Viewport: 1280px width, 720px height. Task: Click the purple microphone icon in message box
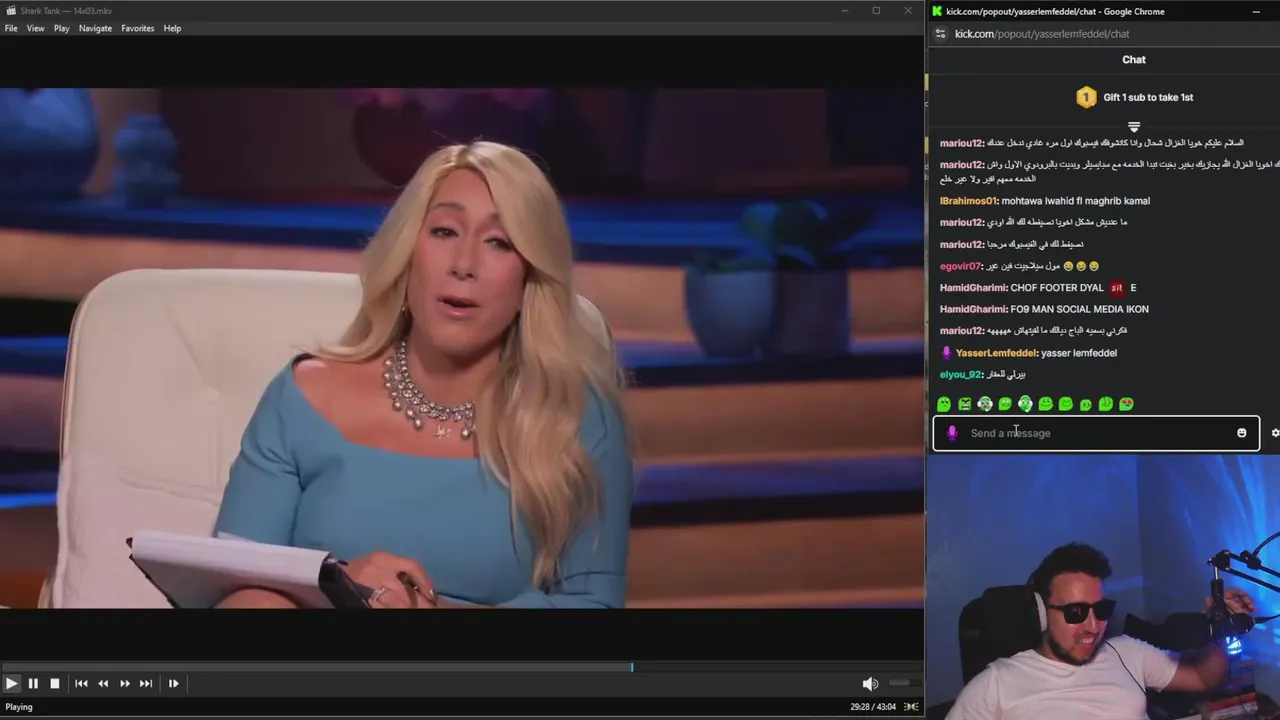coord(952,433)
